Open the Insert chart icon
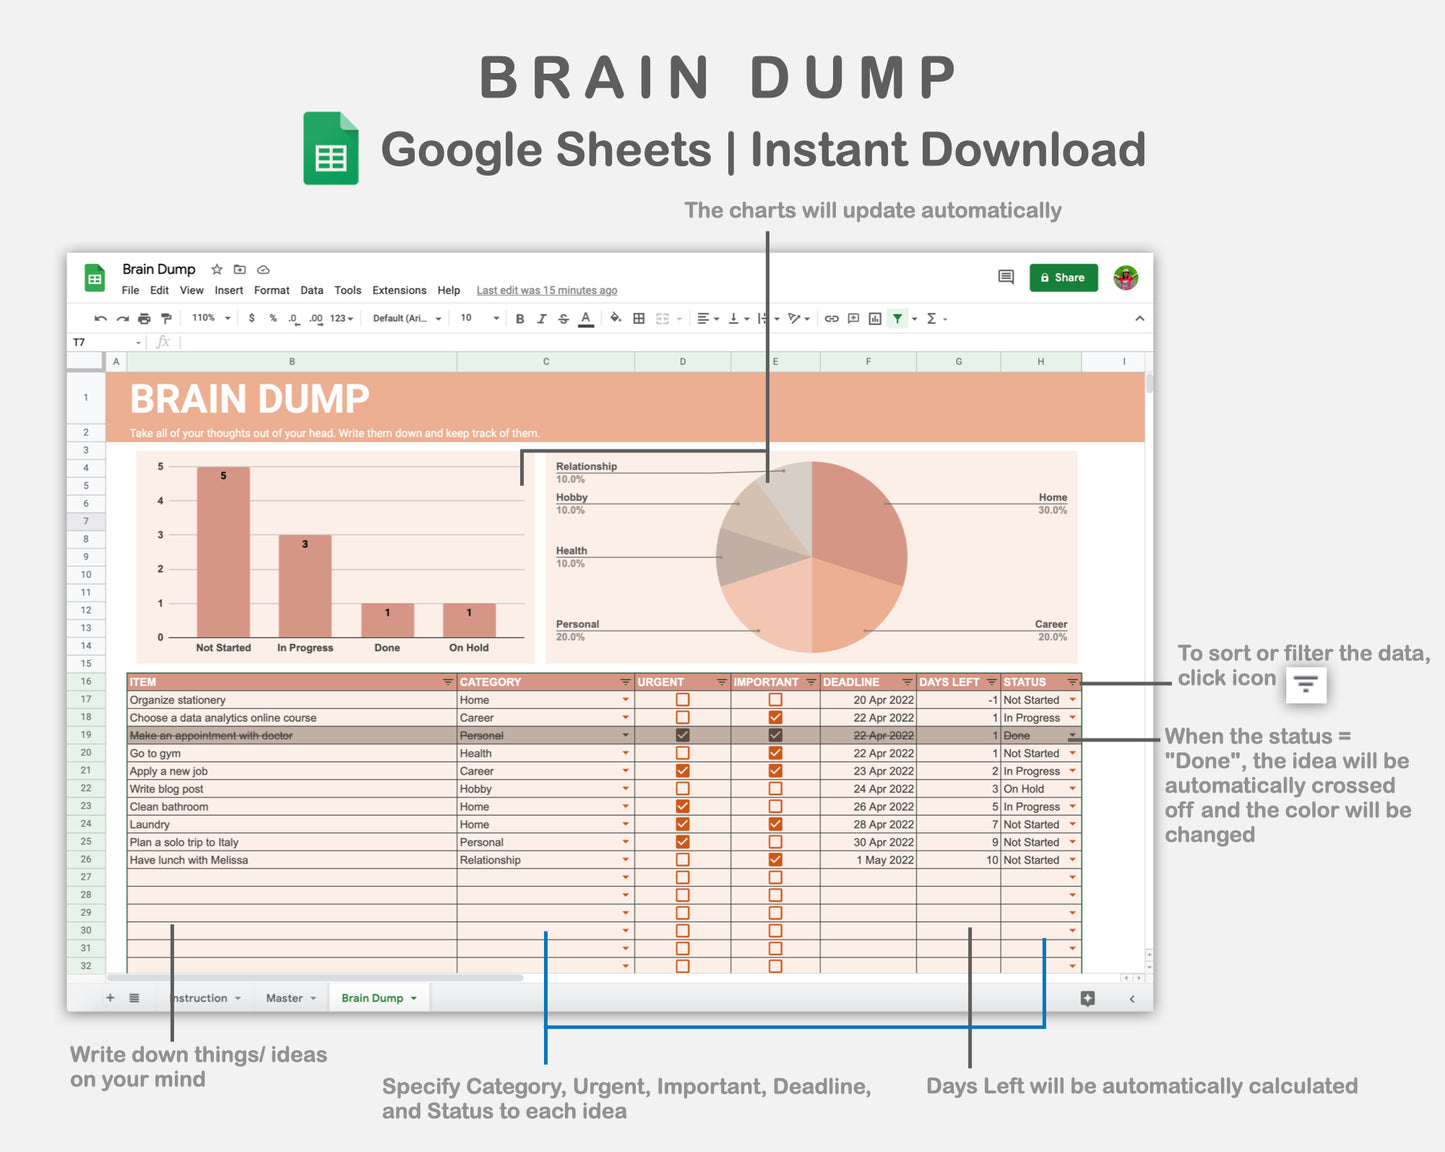The width and height of the screenshot is (1445, 1152). tap(875, 318)
